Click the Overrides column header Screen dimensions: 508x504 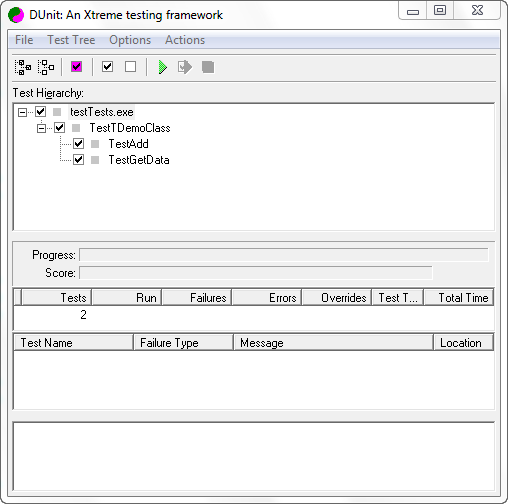pos(337,297)
